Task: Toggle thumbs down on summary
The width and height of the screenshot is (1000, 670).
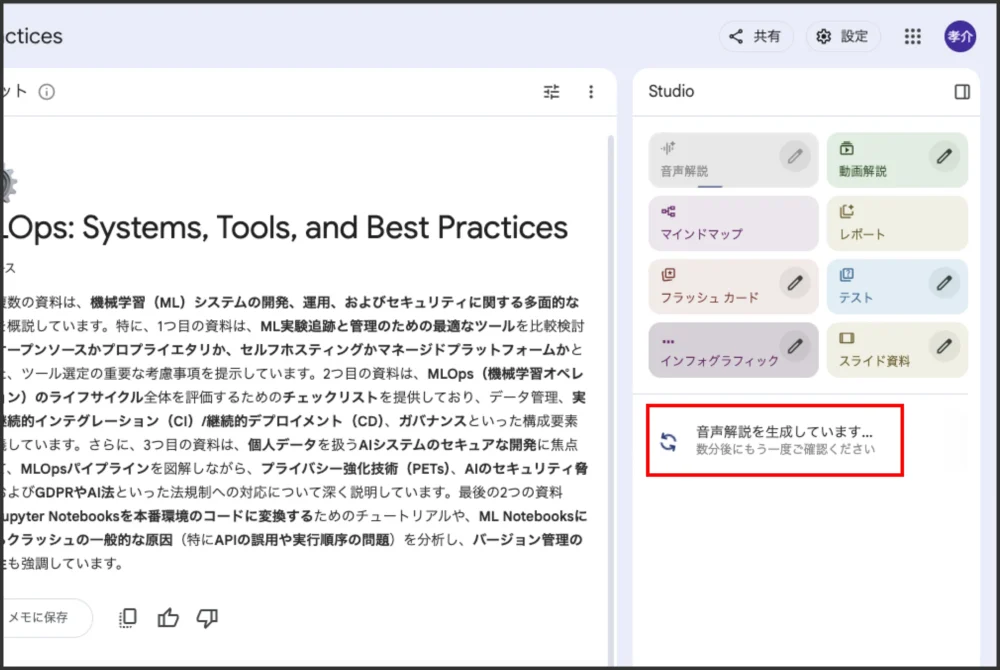Action: click(x=207, y=618)
